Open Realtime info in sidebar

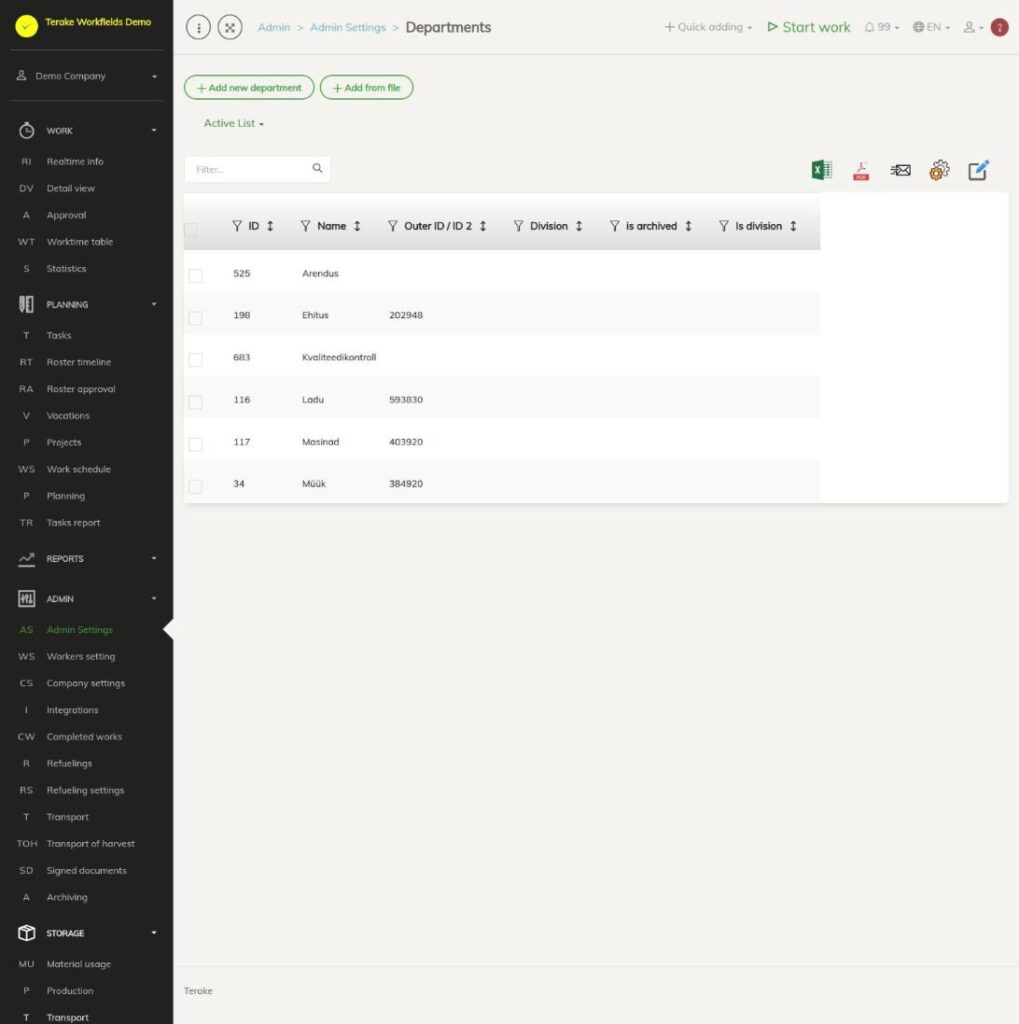pyautogui.click(x=74, y=161)
